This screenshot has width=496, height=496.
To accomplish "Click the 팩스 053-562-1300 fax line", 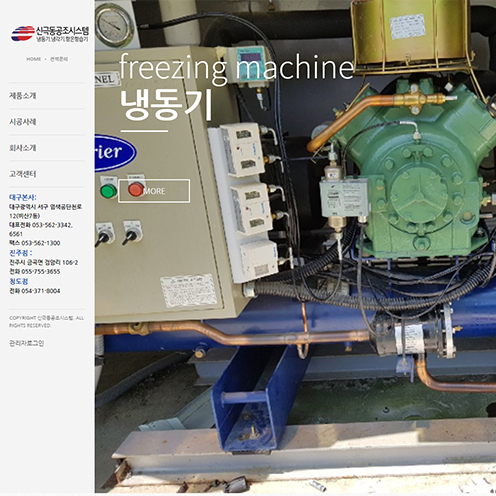I will click(35, 243).
